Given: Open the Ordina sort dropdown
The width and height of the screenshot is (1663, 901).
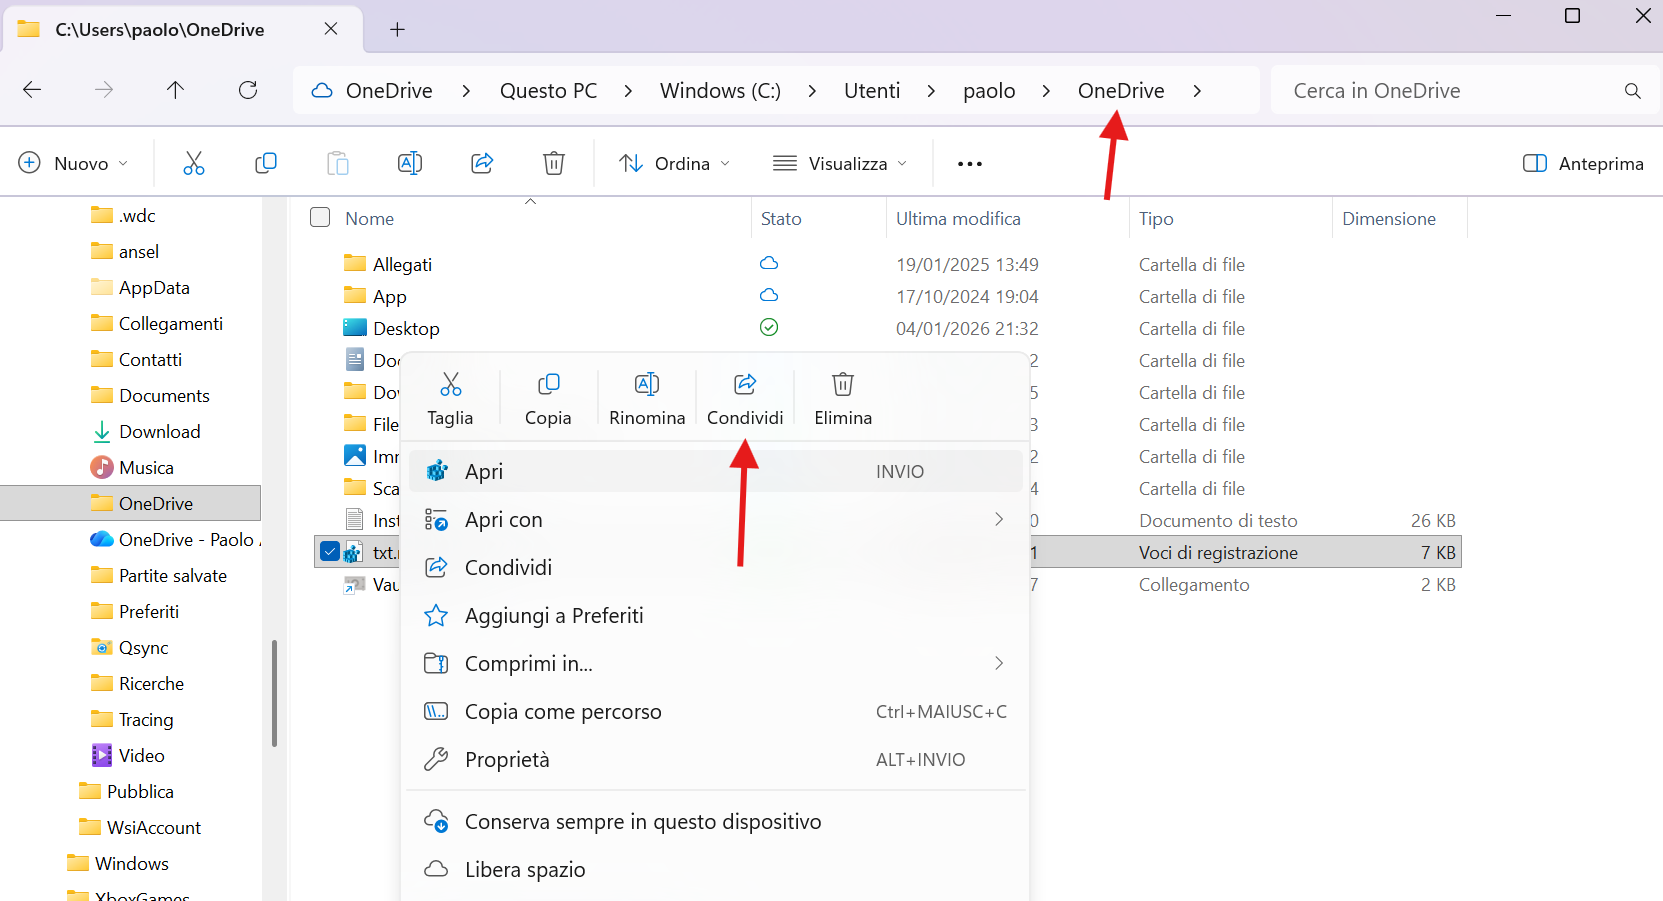Looking at the screenshot, I should [675, 163].
